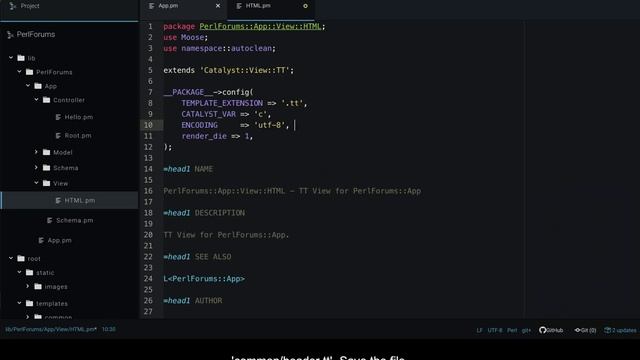Viewport: 640px width, 360px height.
Task: Click the UTF-8 encoding selector
Action: point(495,330)
